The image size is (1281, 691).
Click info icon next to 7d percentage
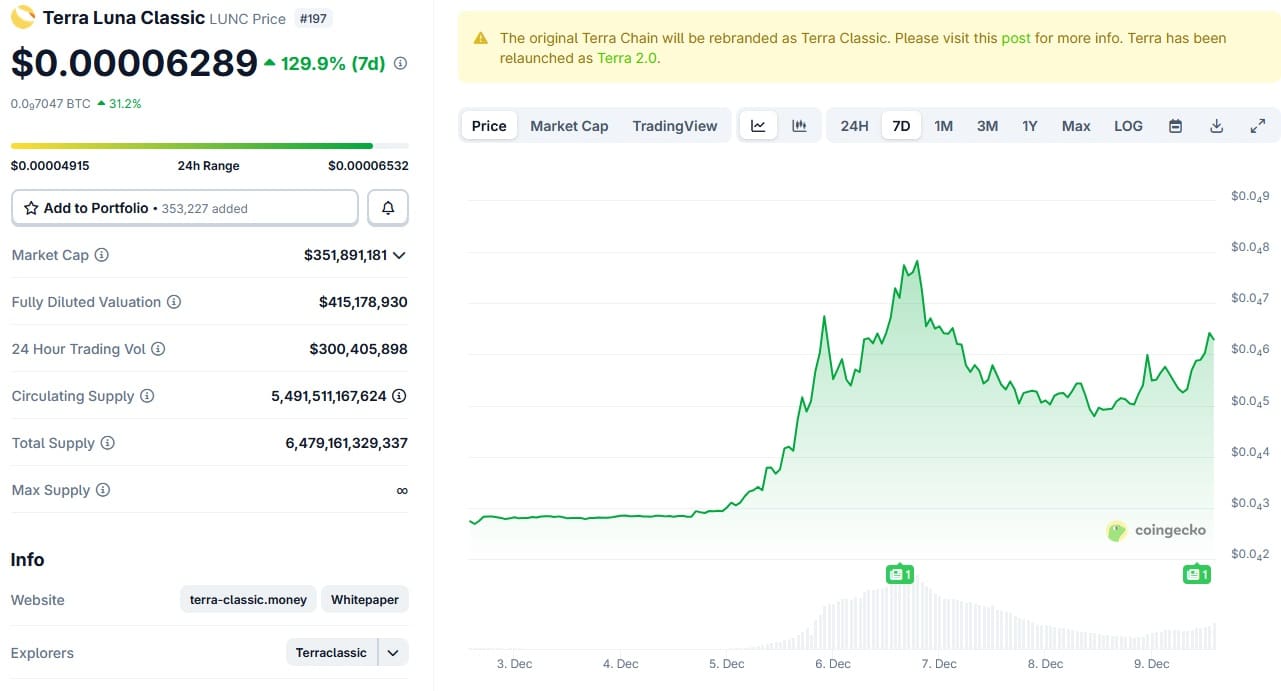[x=401, y=64]
